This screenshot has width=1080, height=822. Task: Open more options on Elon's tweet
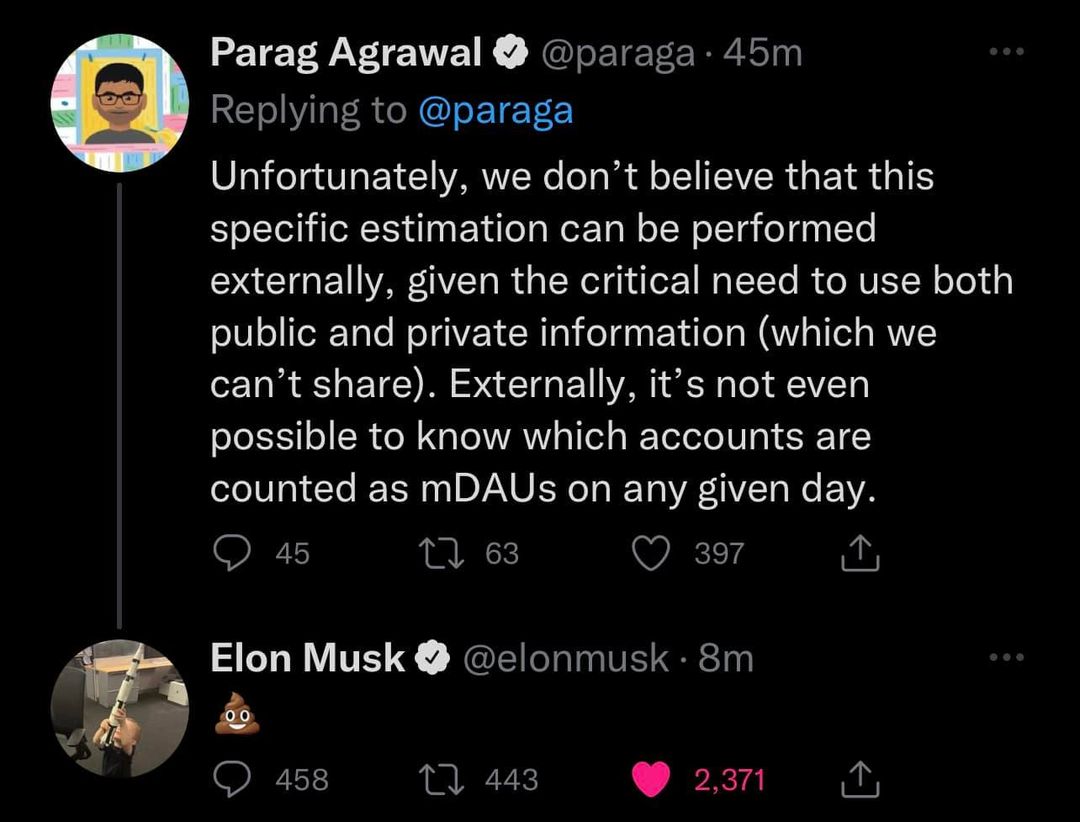tap(1006, 658)
